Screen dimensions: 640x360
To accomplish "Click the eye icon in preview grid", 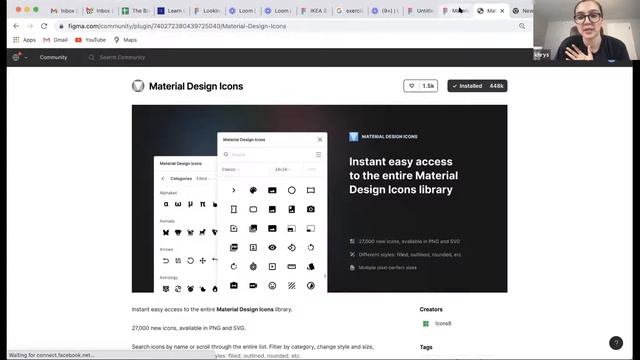I will click(272, 247).
